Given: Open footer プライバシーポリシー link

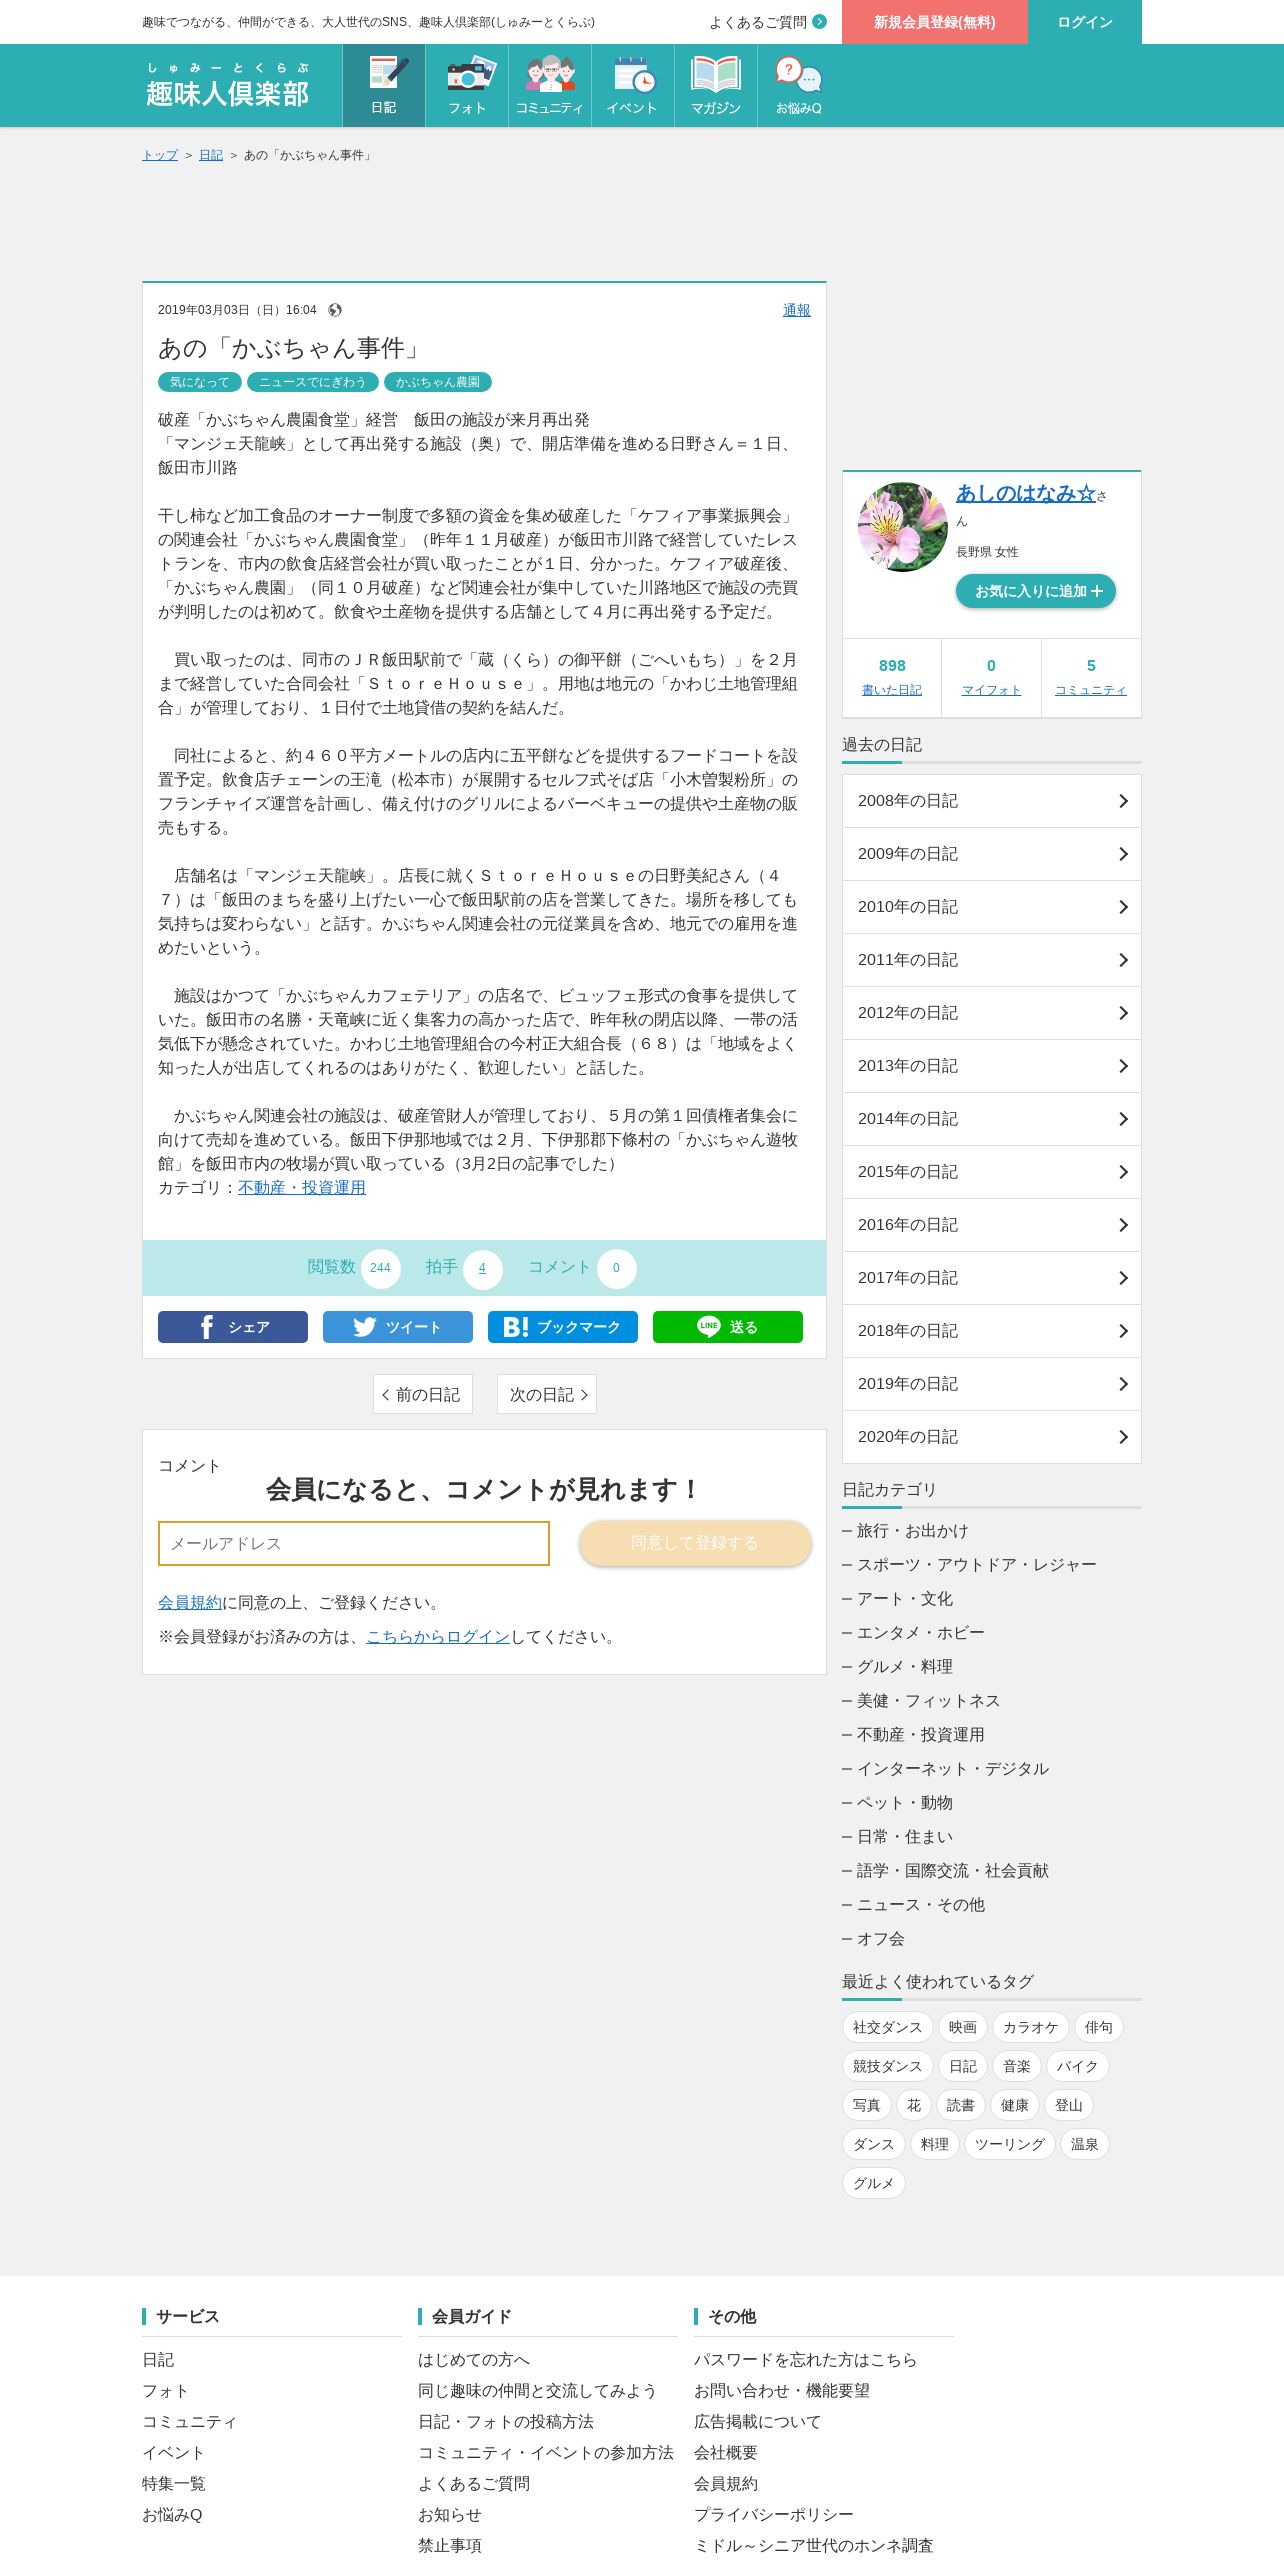Looking at the screenshot, I should (x=774, y=2514).
